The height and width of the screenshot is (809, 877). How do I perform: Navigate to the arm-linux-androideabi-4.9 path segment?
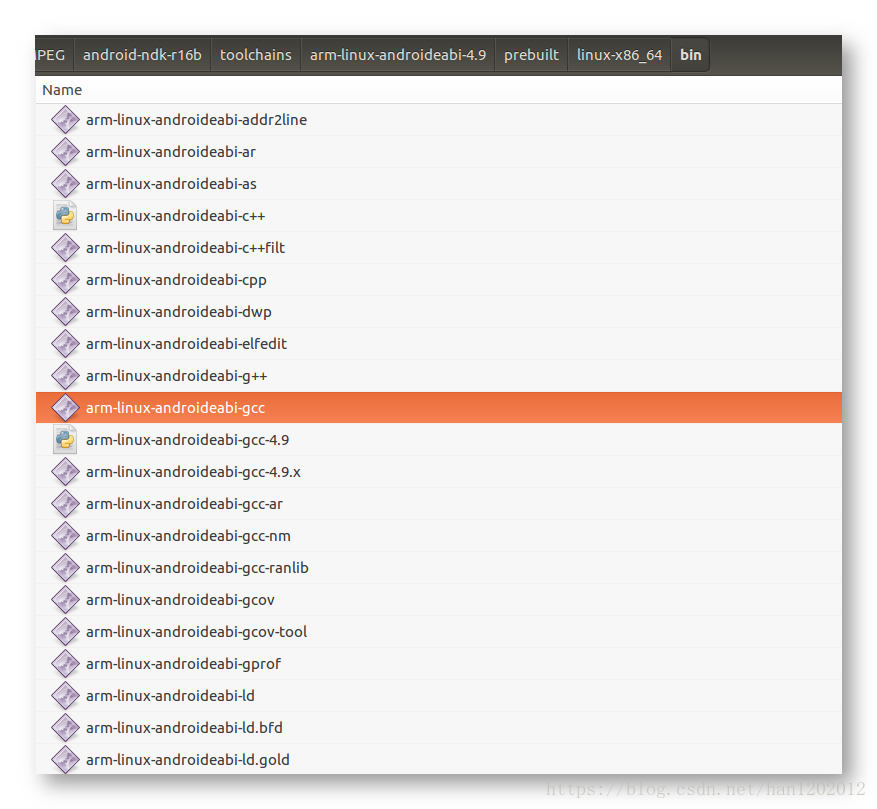(x=398, y=55)
